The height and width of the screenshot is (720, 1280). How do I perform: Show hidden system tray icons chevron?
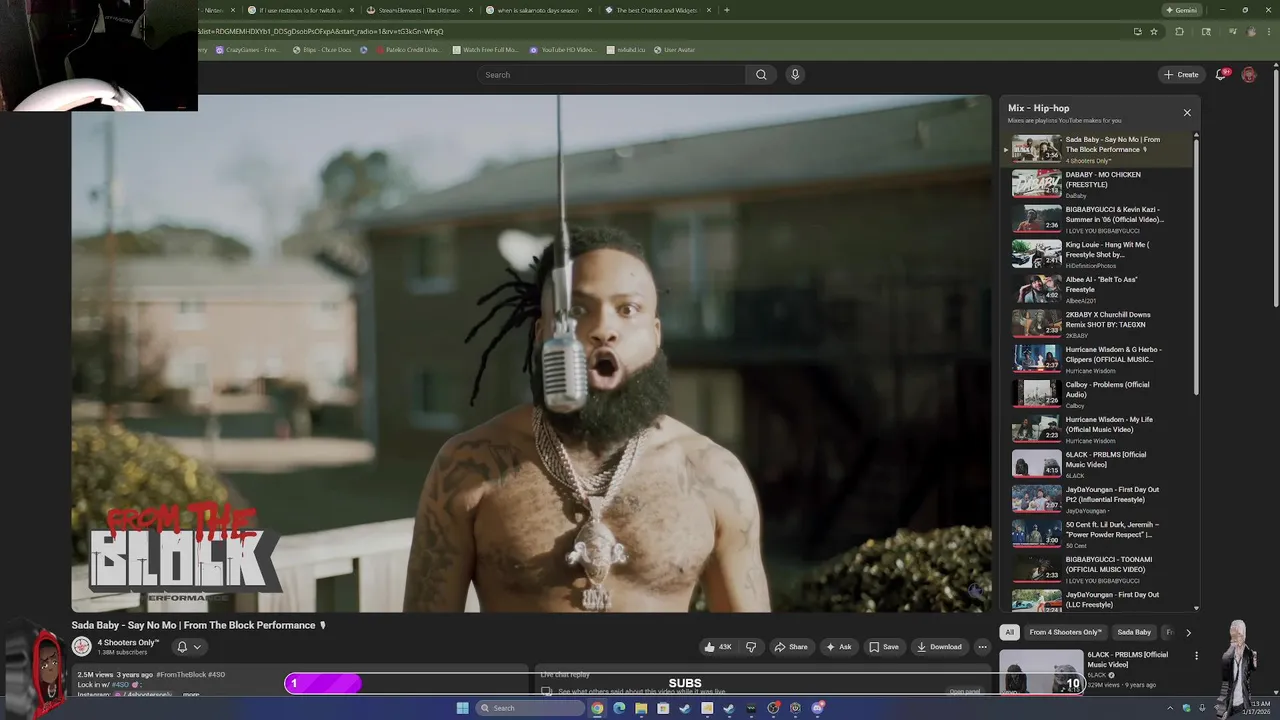pyautogui.click(x=1170, y=708)
